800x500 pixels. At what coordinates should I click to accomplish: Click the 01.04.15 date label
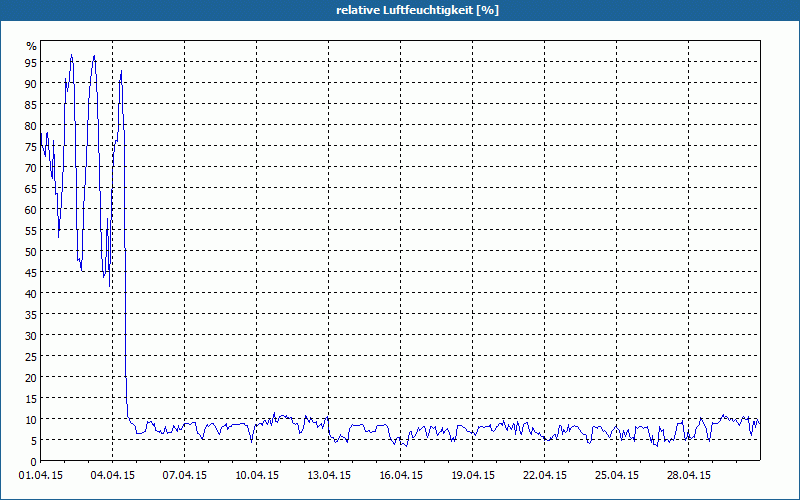click(x=41, y=476)
